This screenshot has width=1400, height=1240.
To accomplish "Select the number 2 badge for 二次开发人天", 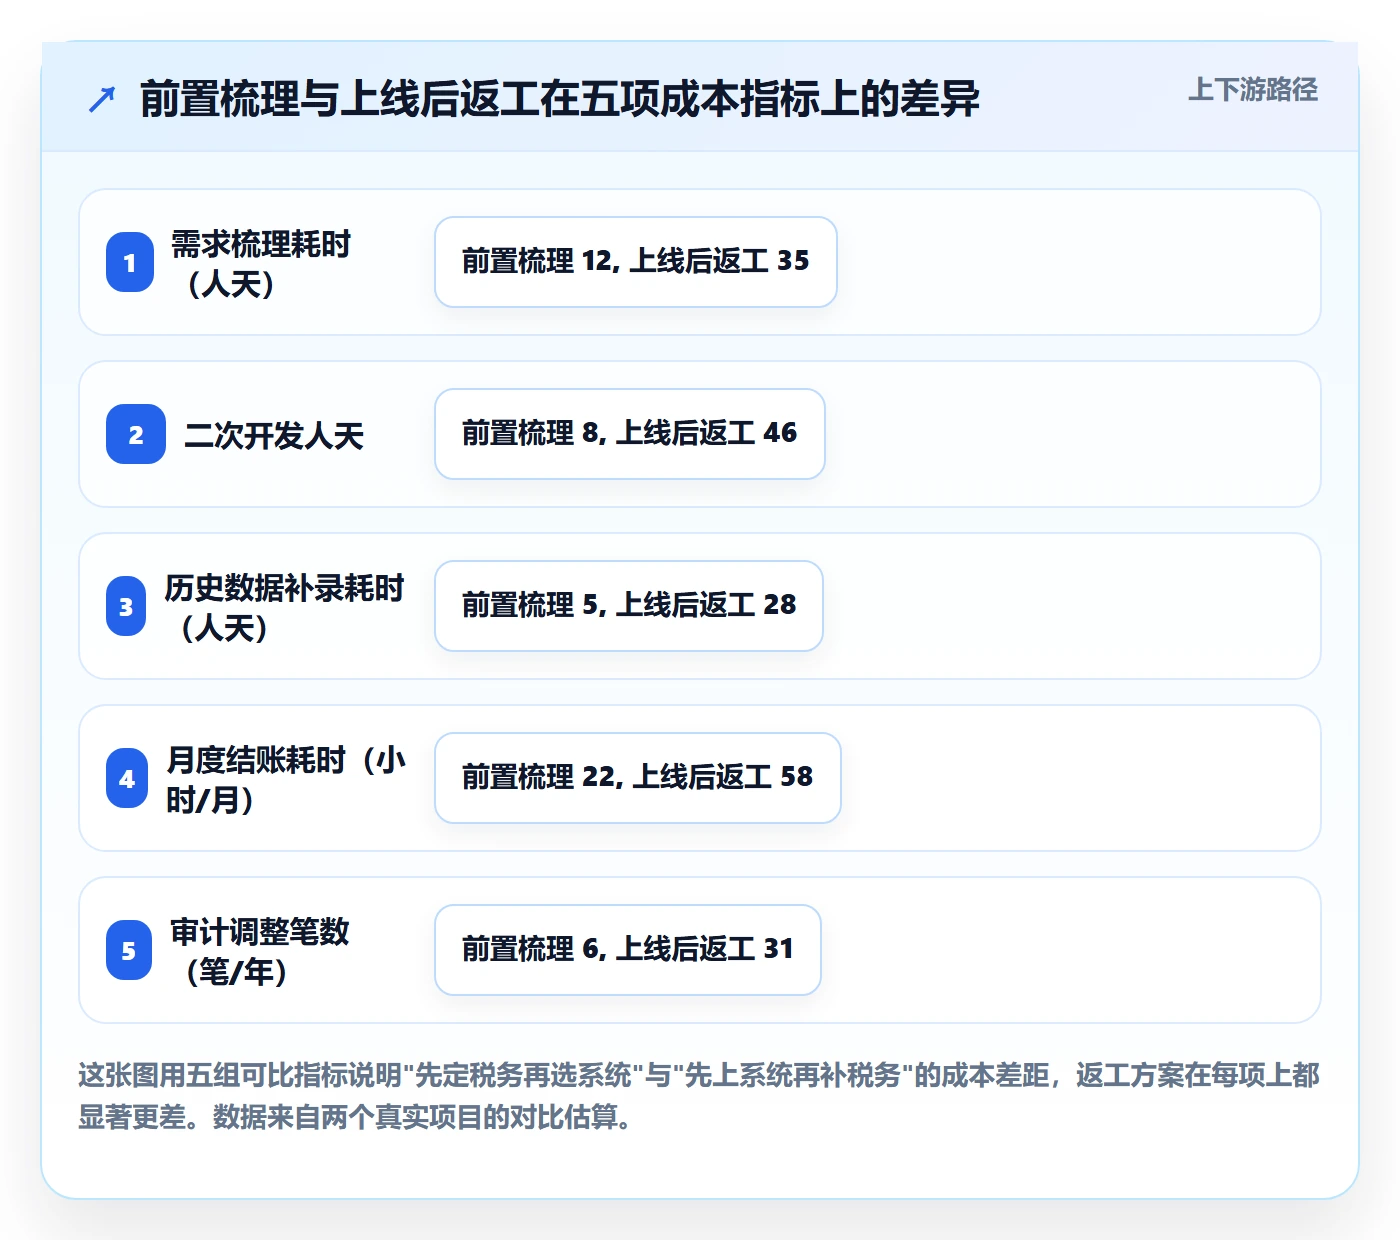I will click(x=136, y=434).
